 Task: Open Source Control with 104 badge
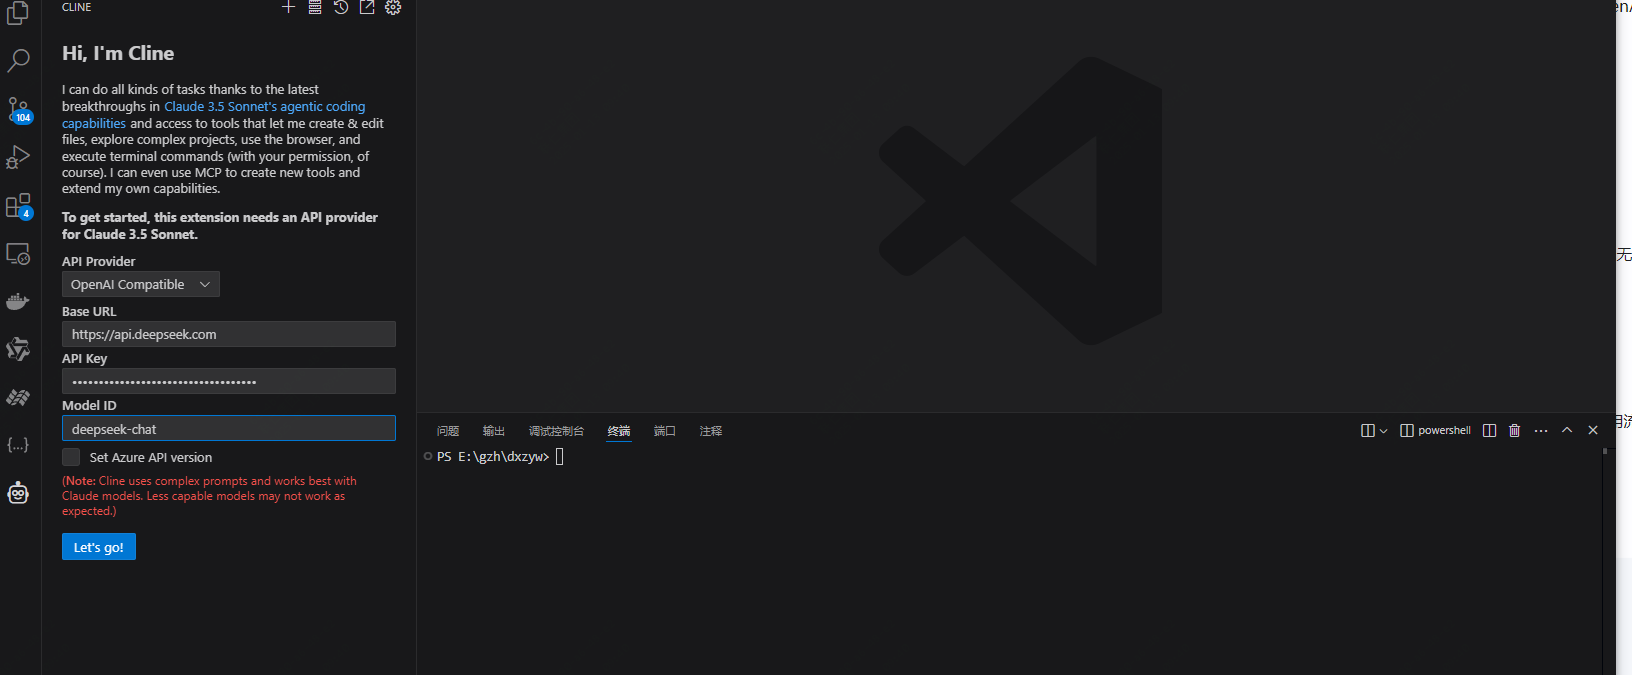pos(18,110)
